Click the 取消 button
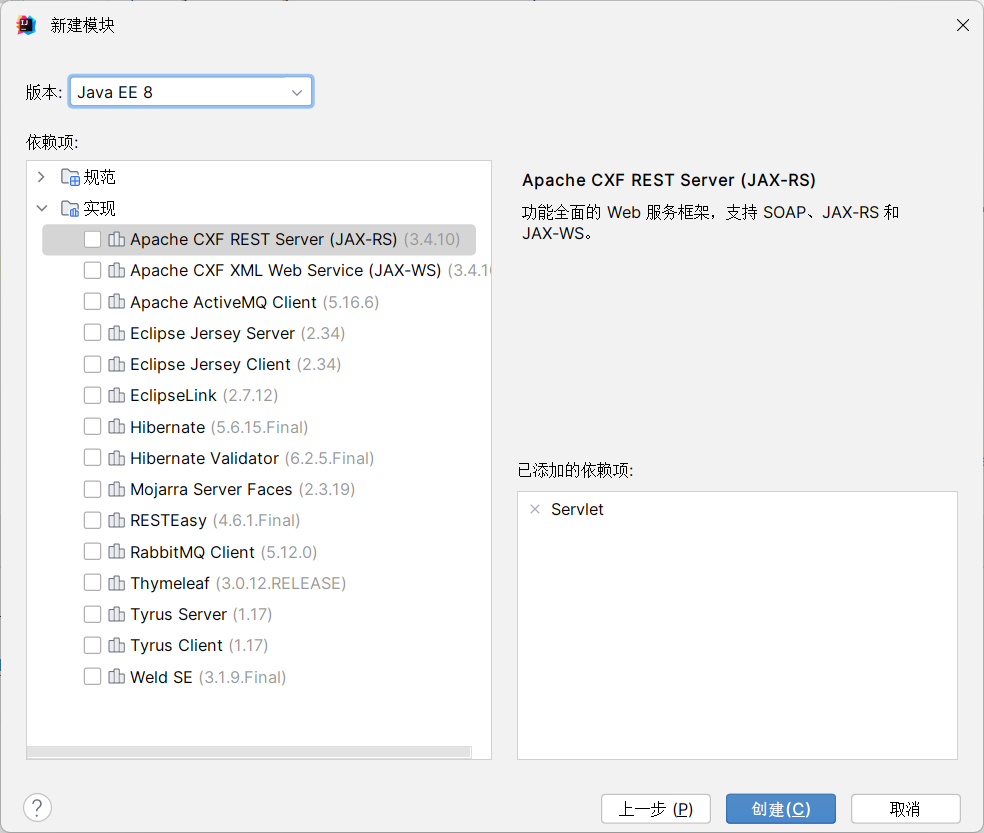Screen dimensions: 984x833 tap(906, 809)
